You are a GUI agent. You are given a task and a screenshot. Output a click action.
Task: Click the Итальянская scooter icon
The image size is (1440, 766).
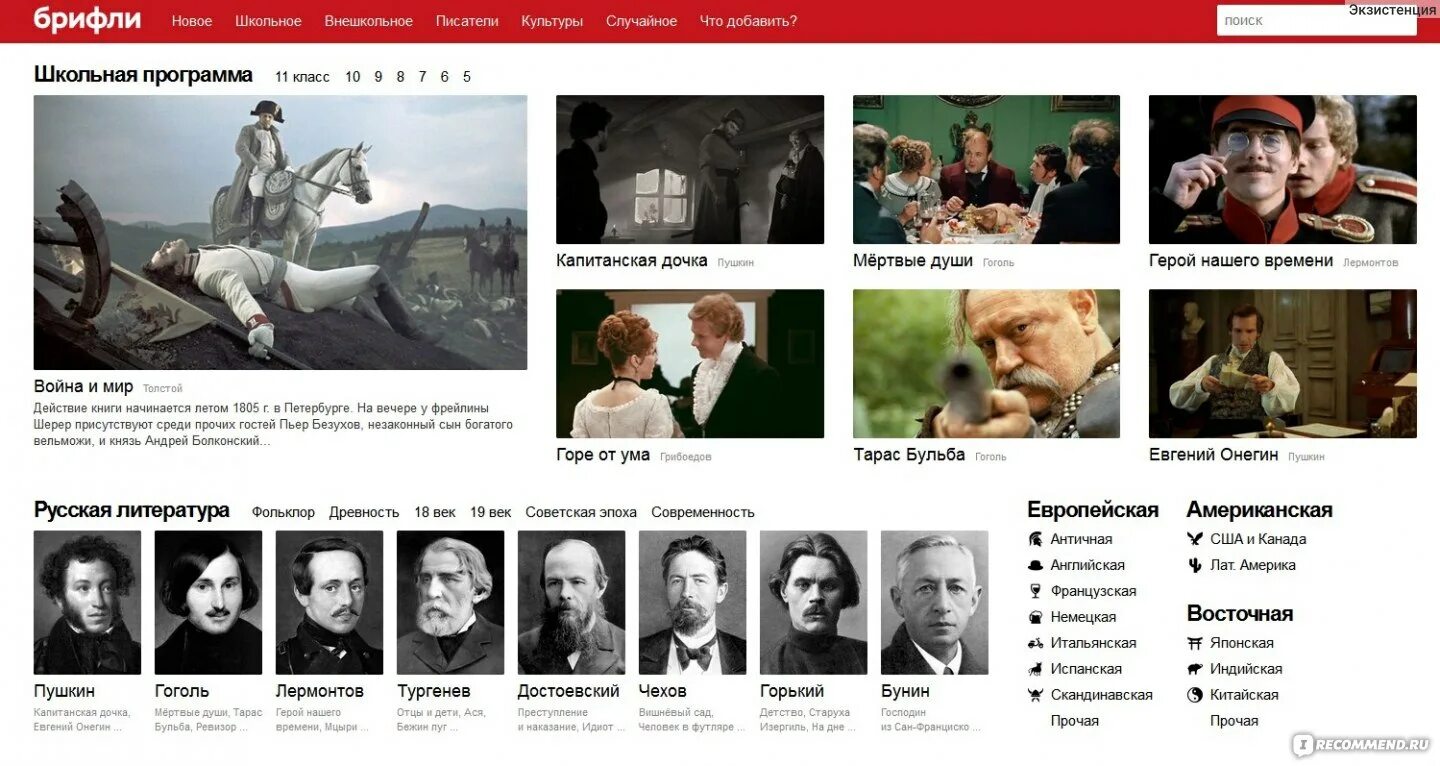pyautogui.click(x=1035, y=643)
